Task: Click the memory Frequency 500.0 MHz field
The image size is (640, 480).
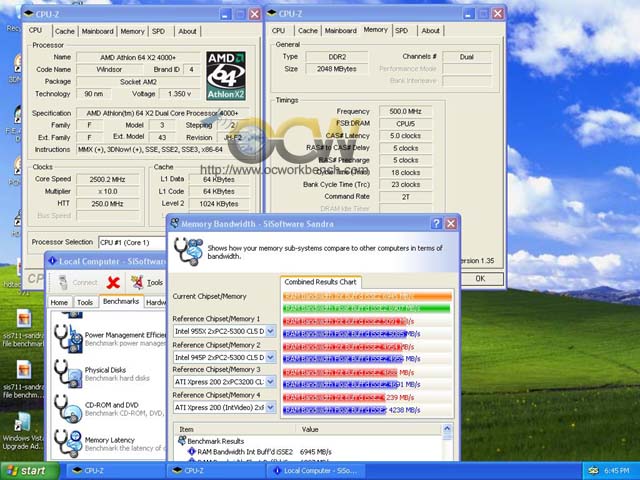Action: 405,111
